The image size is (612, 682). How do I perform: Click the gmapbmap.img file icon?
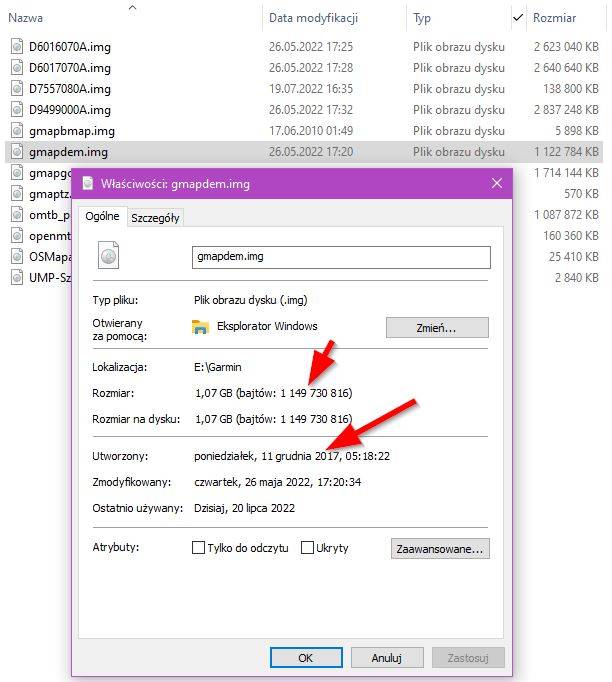(x=17, y=130)
